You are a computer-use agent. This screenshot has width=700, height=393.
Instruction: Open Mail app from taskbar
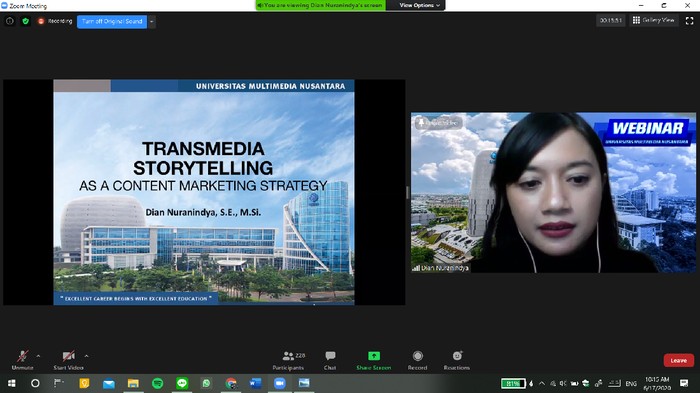[108, 383]
